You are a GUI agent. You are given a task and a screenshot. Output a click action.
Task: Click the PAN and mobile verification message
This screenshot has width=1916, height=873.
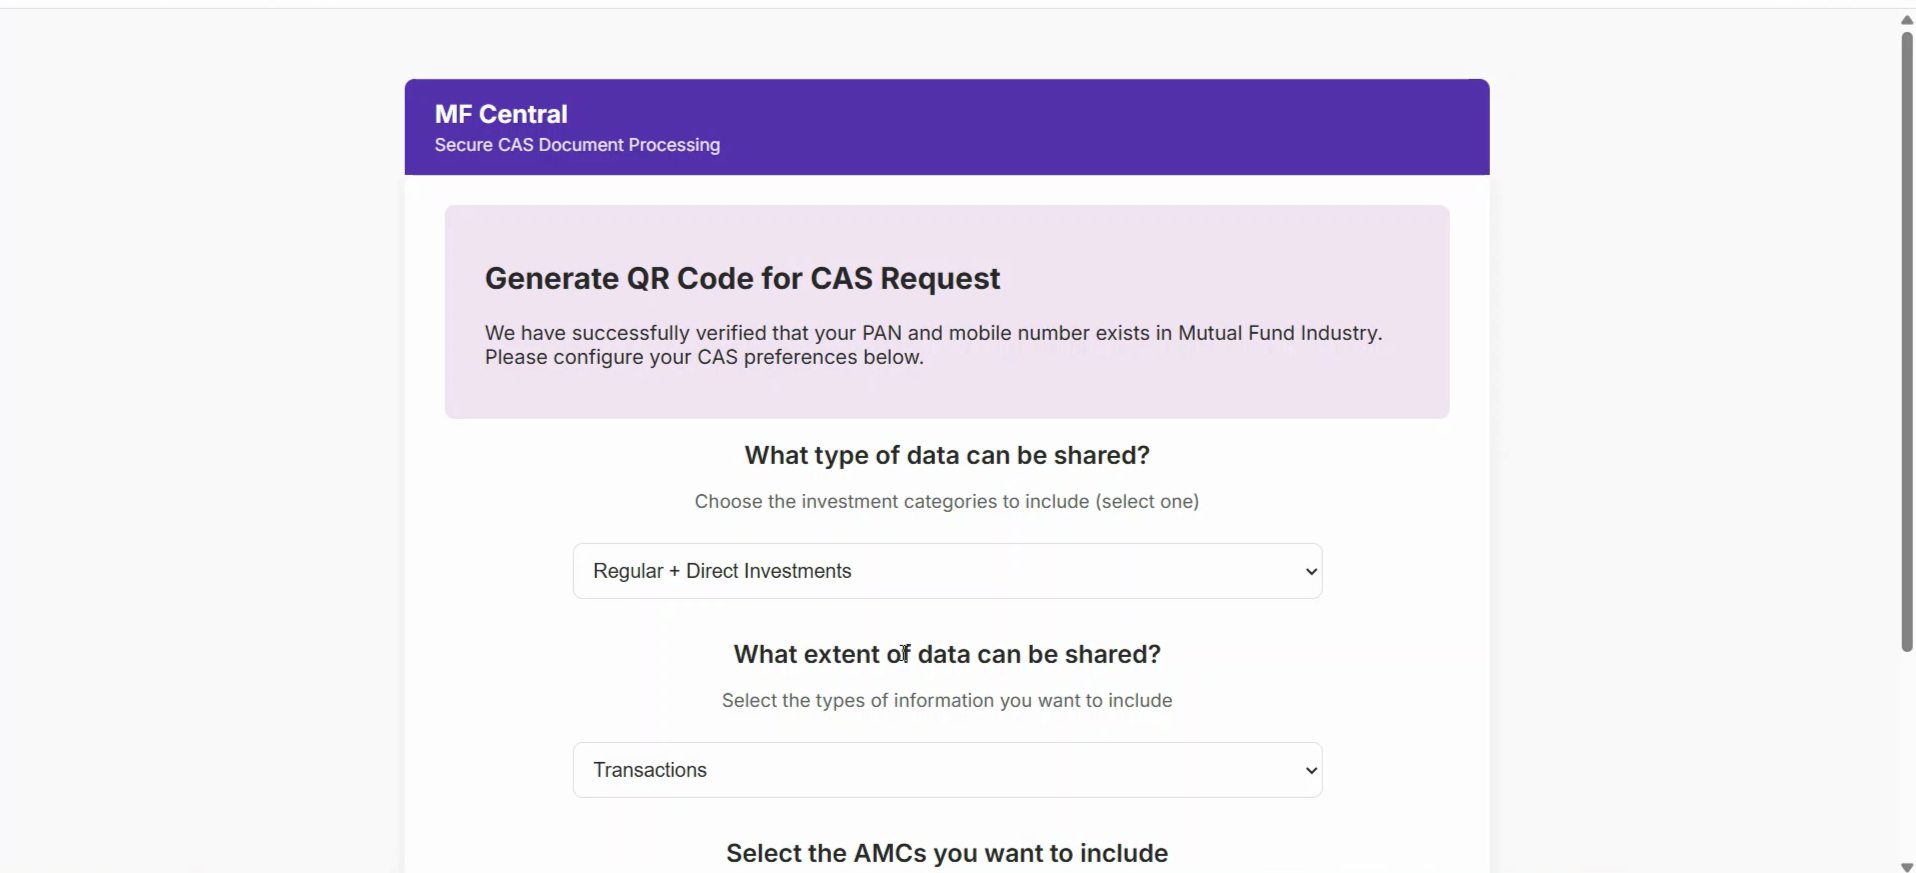[933, 333]
